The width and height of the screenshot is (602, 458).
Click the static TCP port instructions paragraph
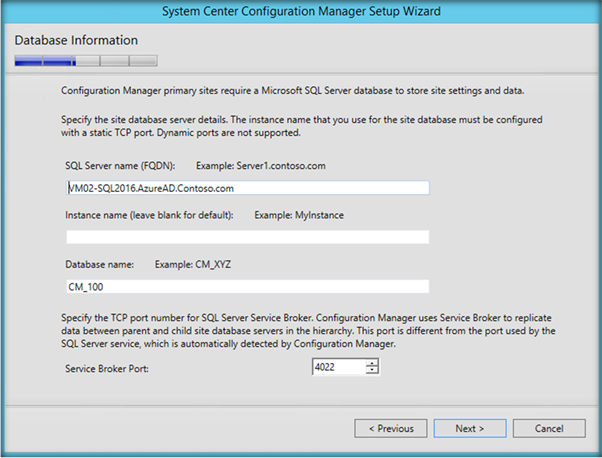pos(302,126)
